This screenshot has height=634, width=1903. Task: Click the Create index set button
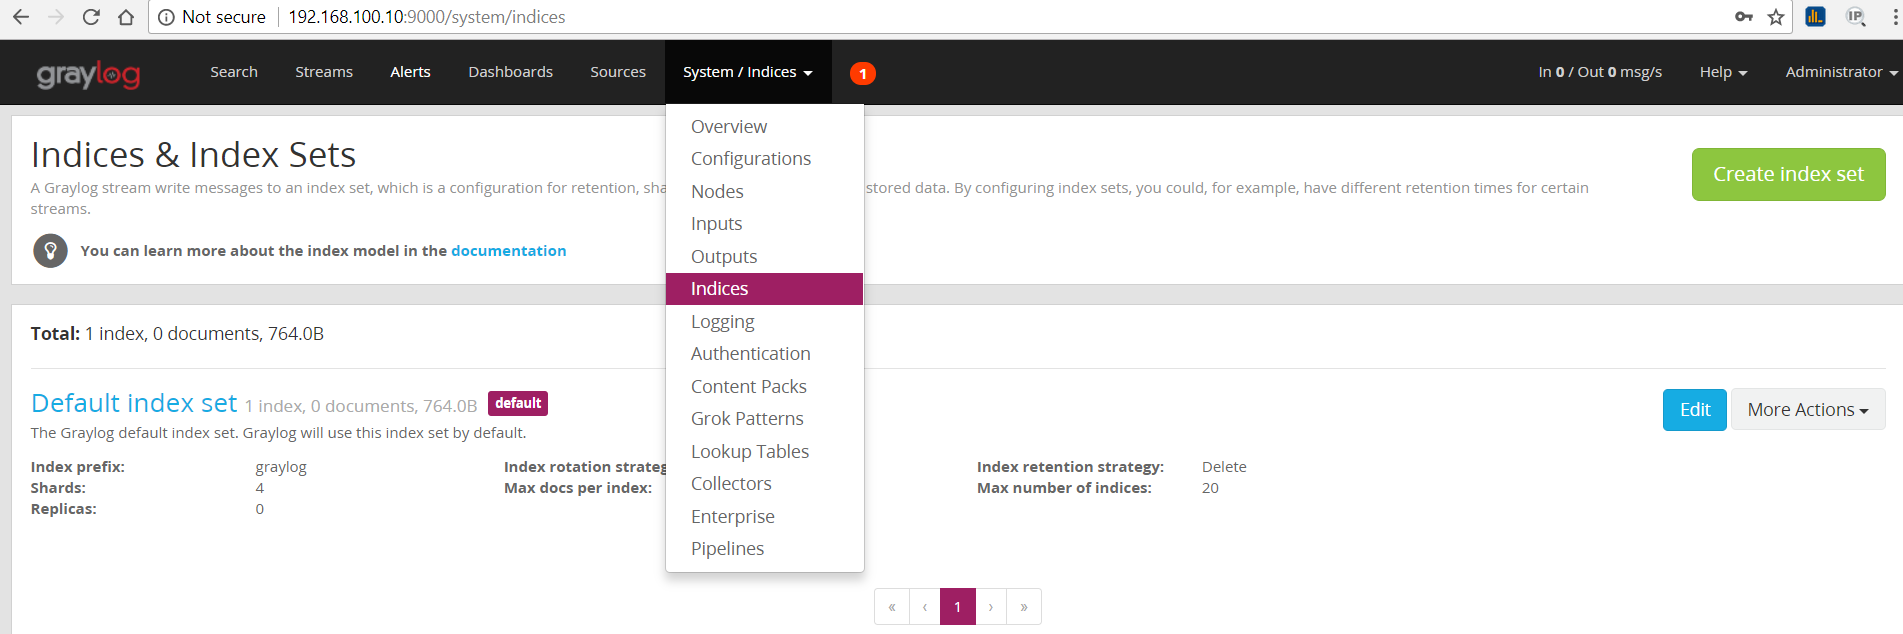[x=1788, y=174]
